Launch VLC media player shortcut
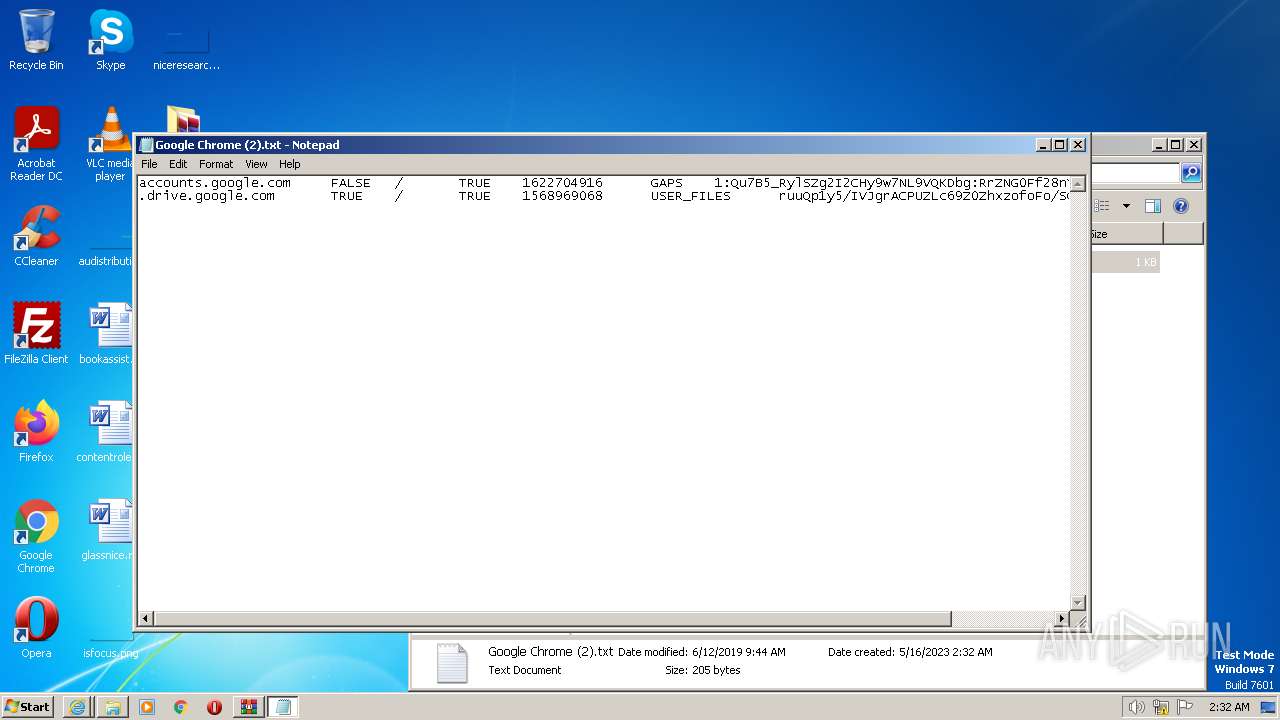1280x720 pixels. (x=110, y=144)
